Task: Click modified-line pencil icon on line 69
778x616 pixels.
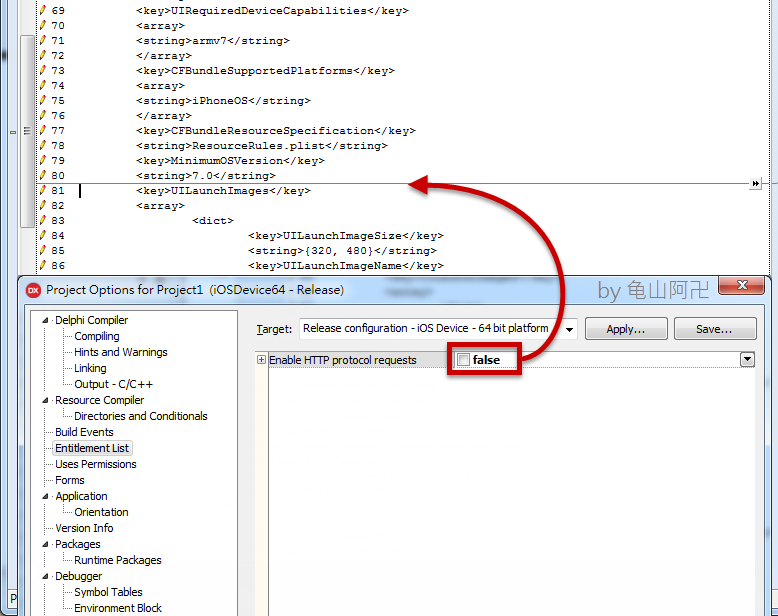Action: [x=43, y=10]
